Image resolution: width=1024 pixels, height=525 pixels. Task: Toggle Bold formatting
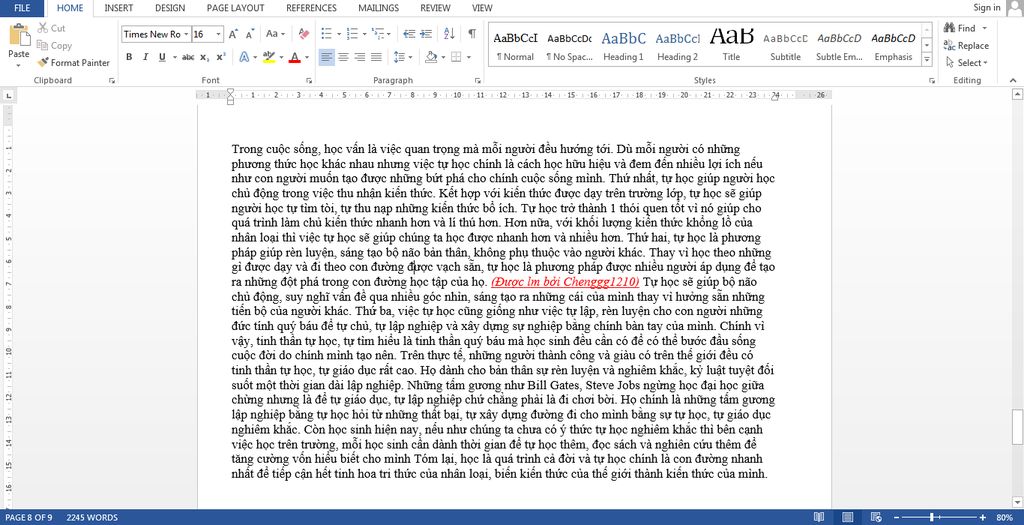[129, 57]
